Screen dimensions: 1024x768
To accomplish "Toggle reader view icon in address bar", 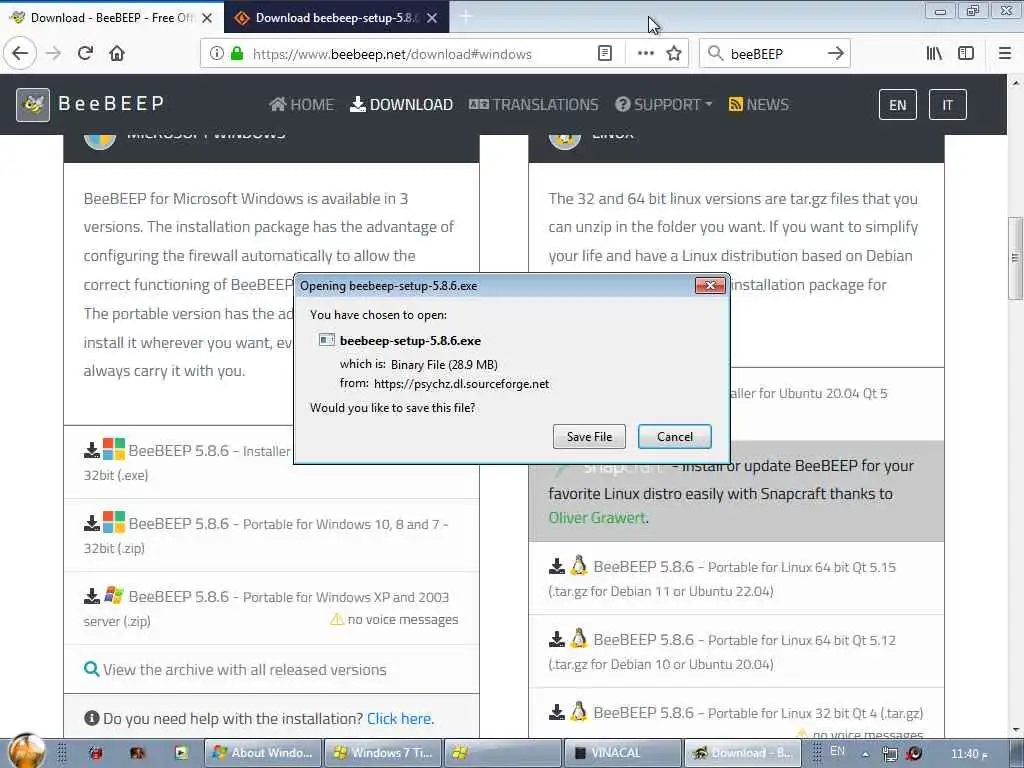I will pos(605,54).
